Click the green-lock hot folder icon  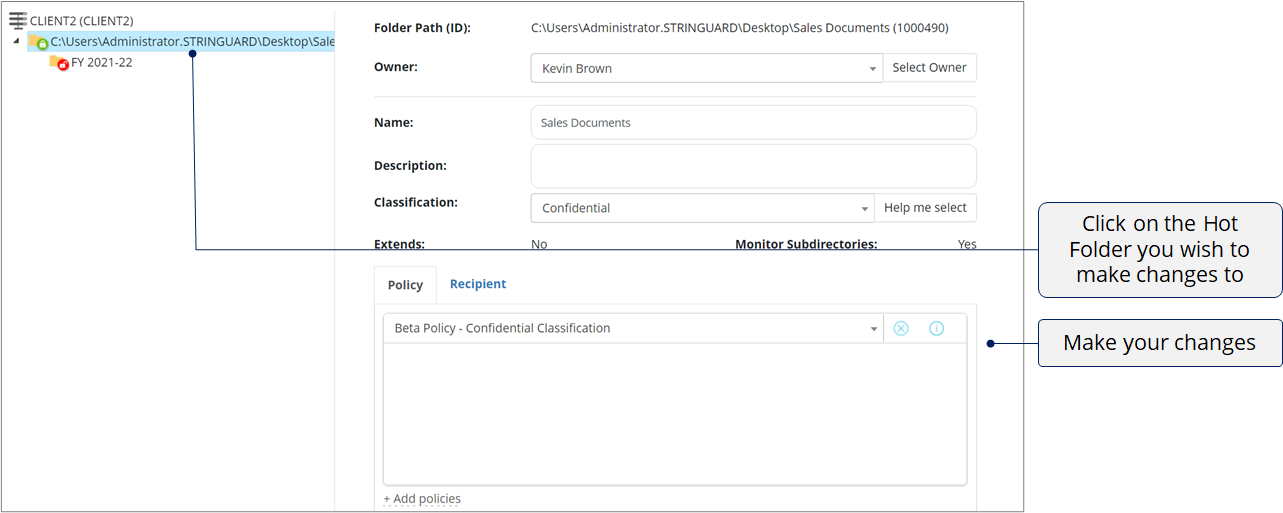coord(39,42)
